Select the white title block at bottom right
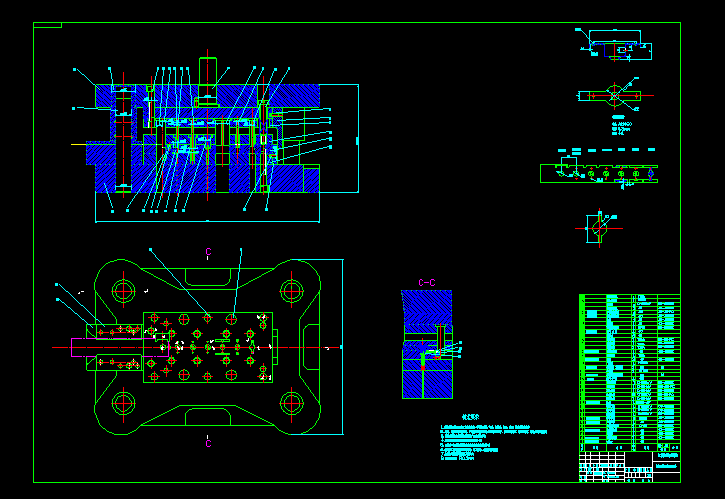The width and height of the screenshot is (725, 499). pyautogui.click(x=630, y=467)
